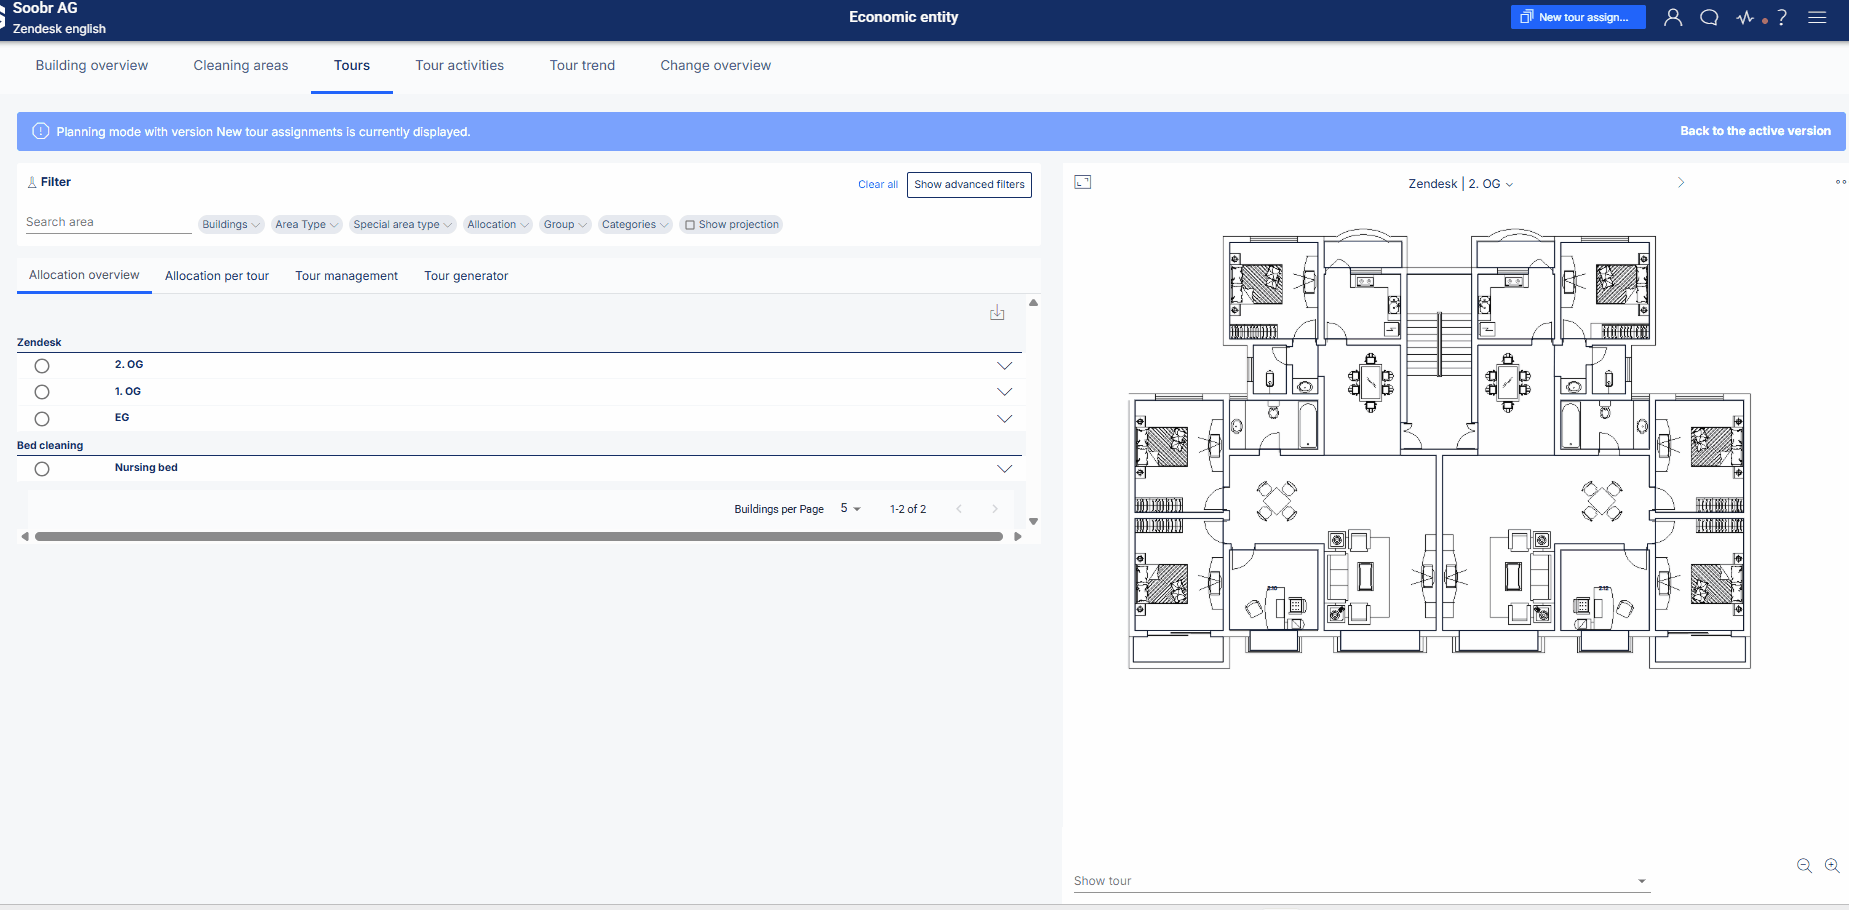Click the floor plan fullscreen icon
Image resolution: width=1849 pixels, height=910 pixels.
1083,182
